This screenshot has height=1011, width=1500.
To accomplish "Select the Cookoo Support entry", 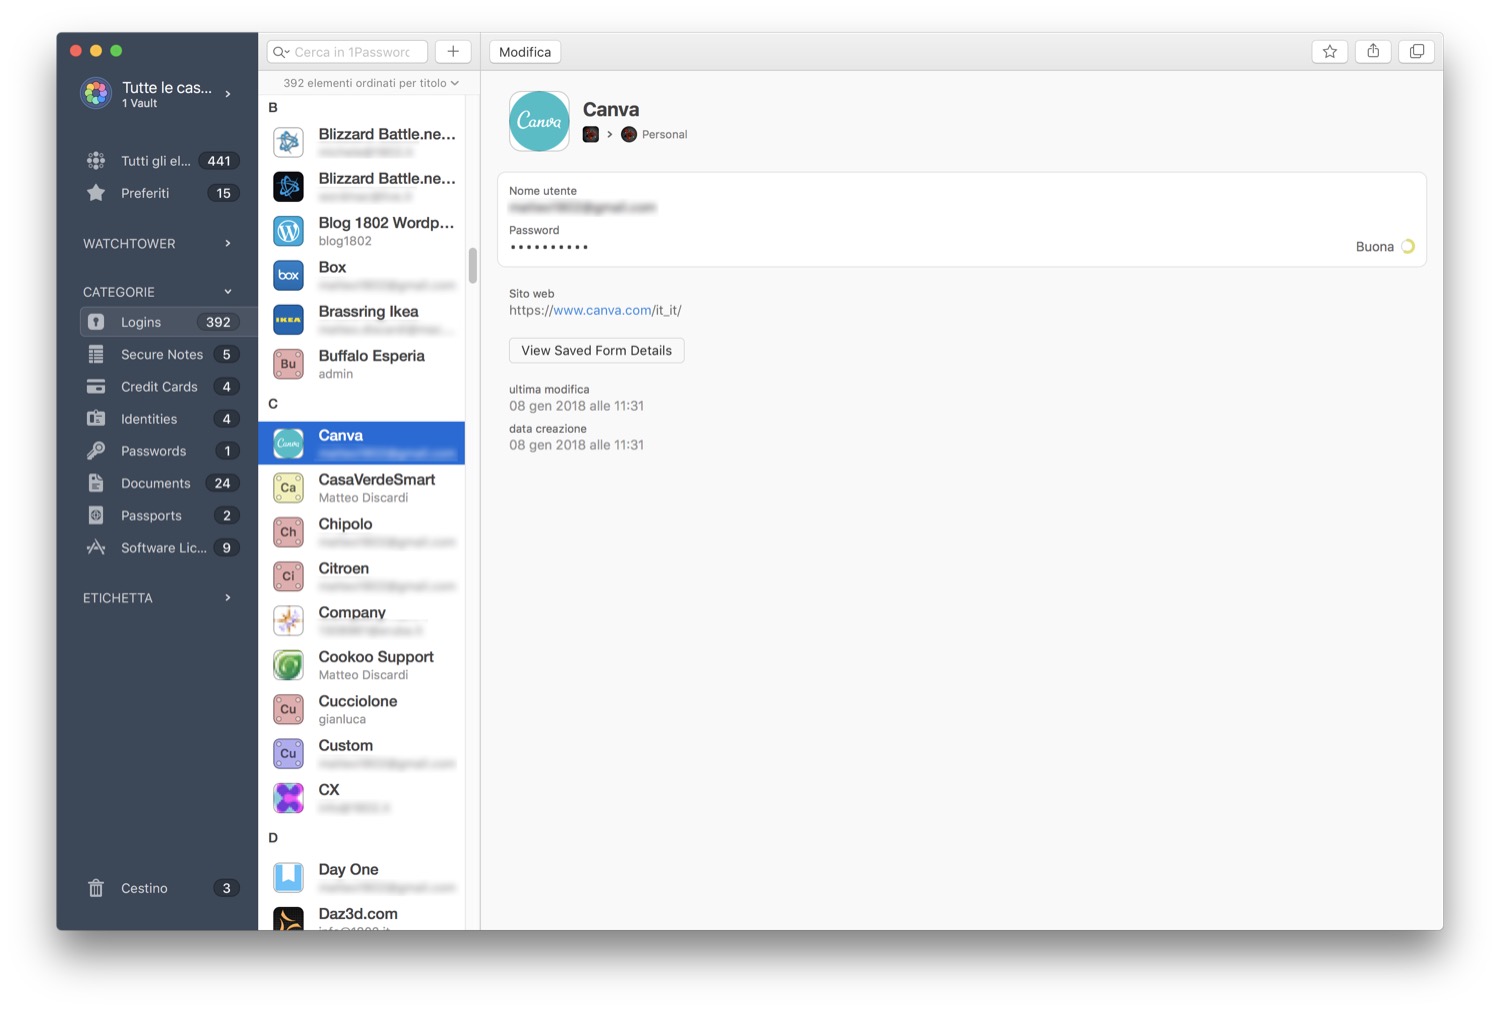I will [x=362, y=665].
